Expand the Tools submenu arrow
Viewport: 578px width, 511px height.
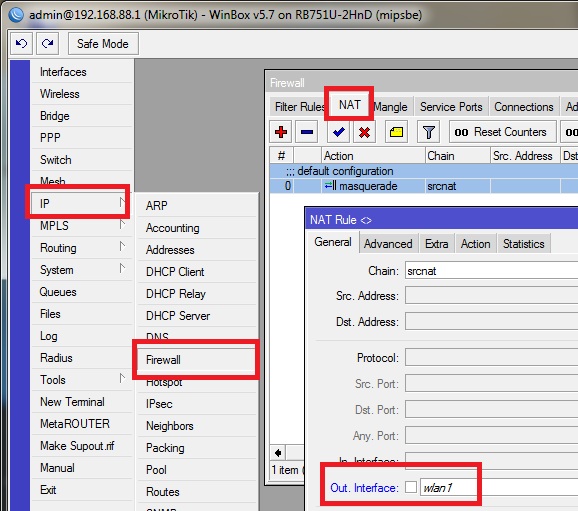click(x=122, y=379)
